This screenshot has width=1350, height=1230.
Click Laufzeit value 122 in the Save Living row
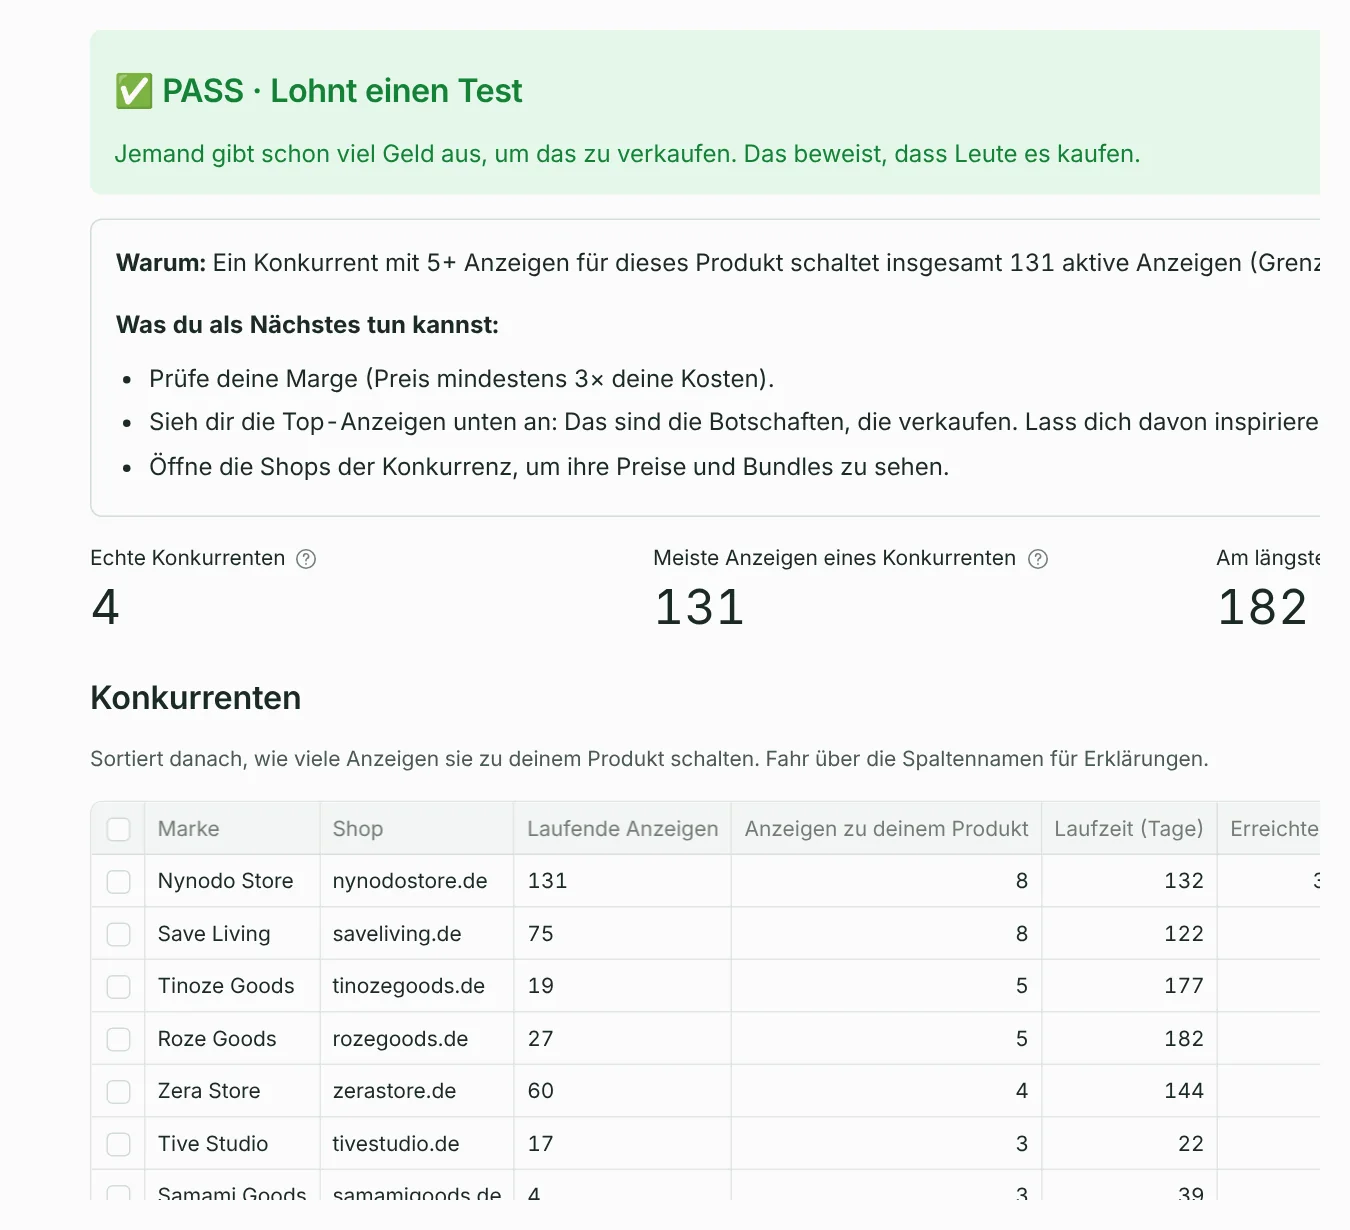pyautogui.click(x=1184, y=934)
